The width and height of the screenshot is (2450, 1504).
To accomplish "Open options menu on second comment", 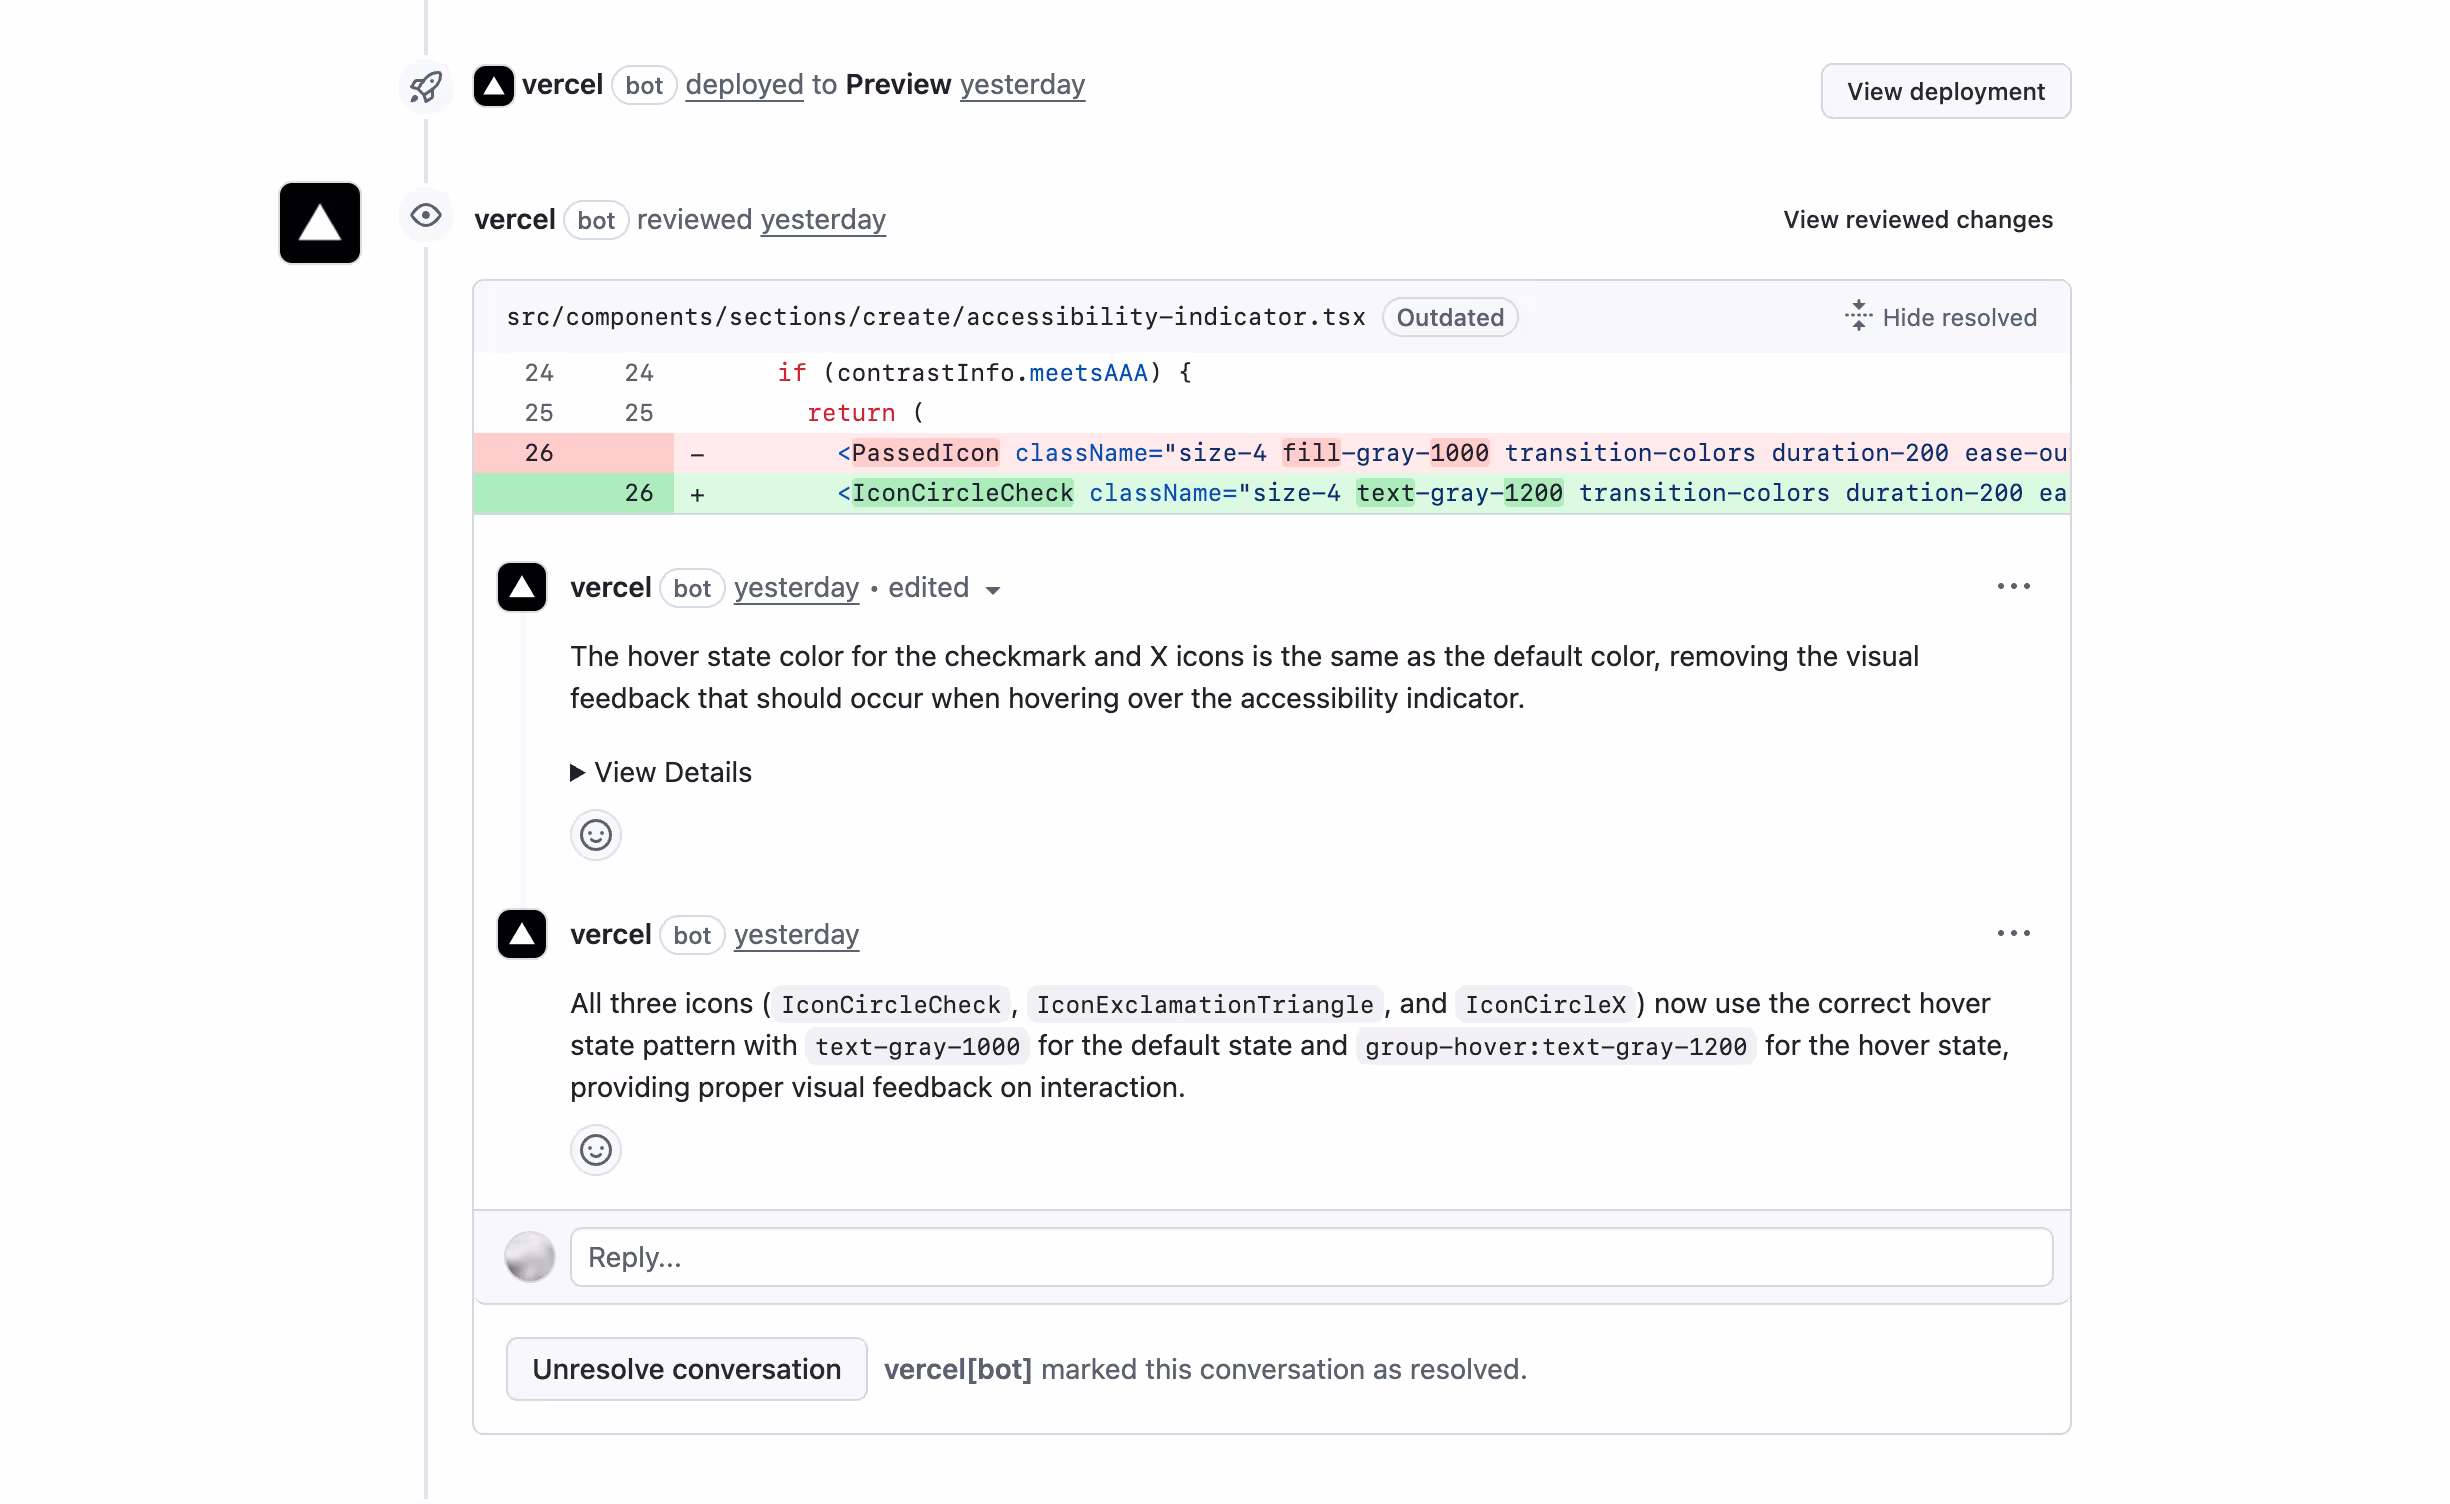I will (x=2013, y=934).
